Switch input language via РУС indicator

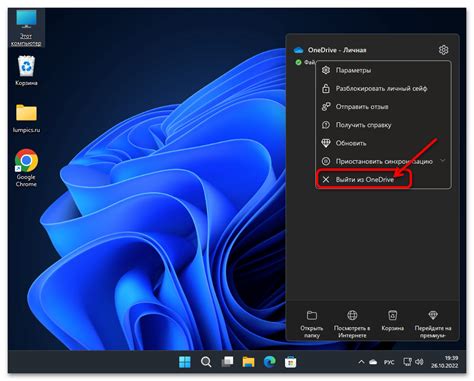pos(389,362)
